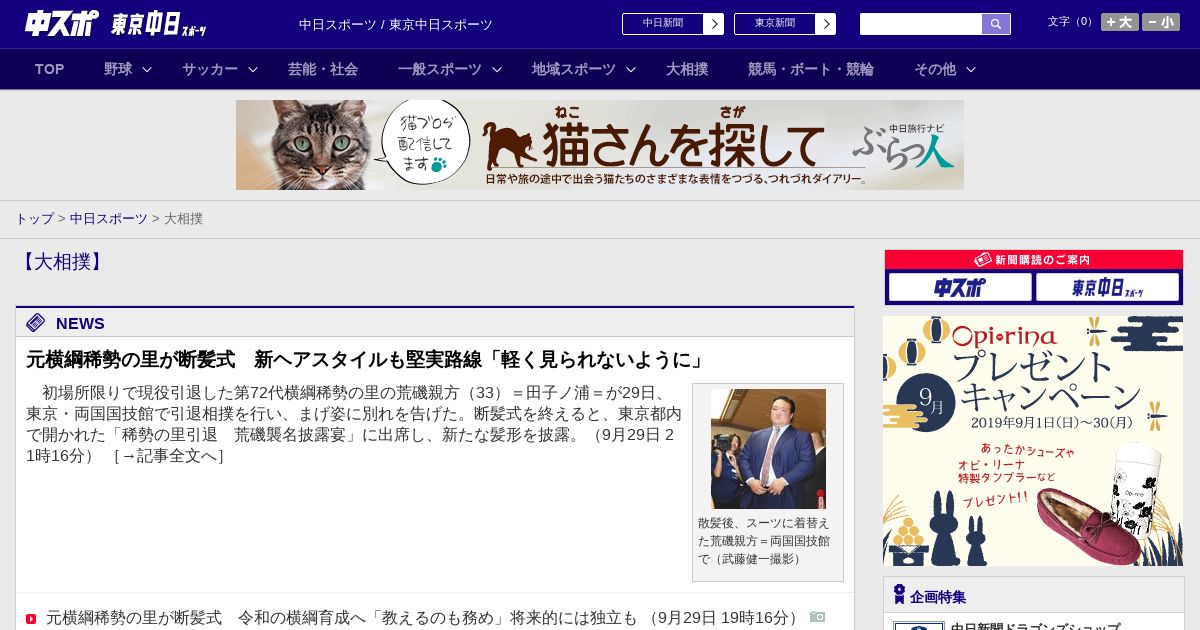Viewport: 1200px width, 630px height.
Task: Click the arrow next to 中日新聞
Action: [x=714, y=24]
